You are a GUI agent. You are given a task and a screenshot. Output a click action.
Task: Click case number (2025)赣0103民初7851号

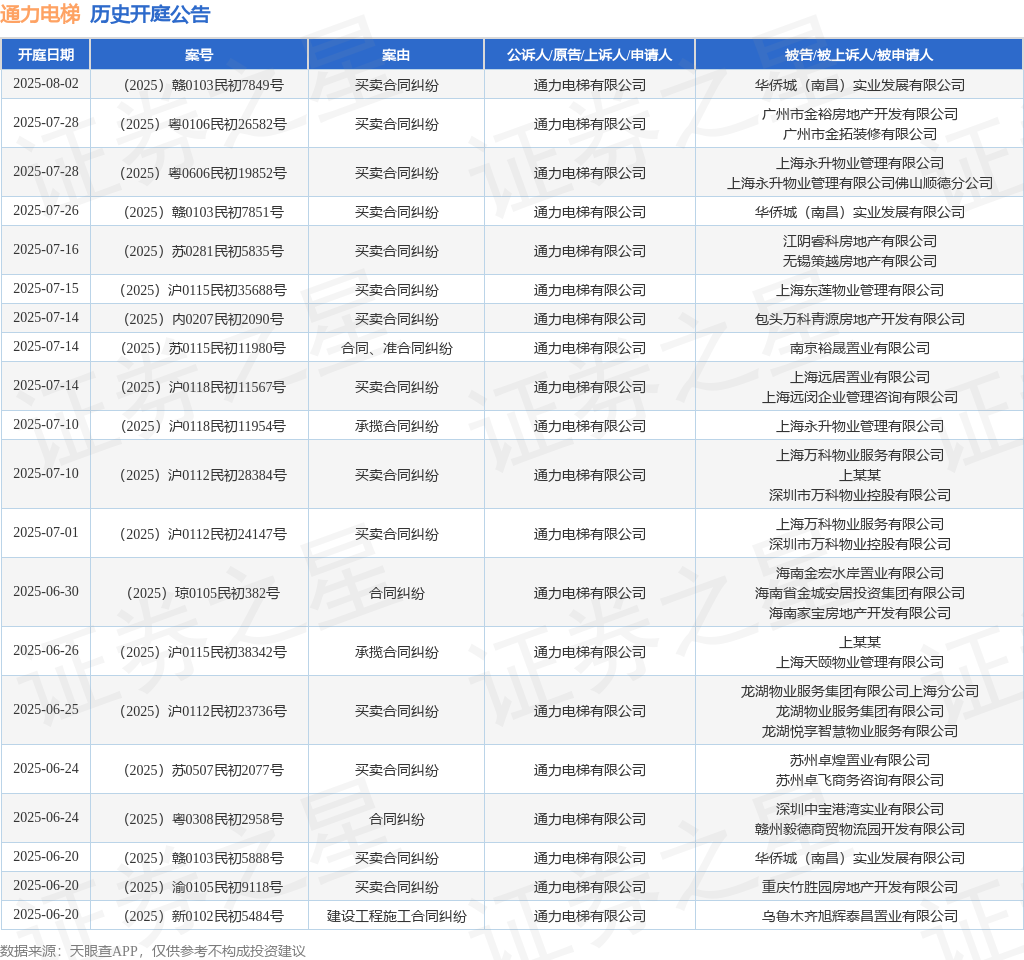point(203,212)
